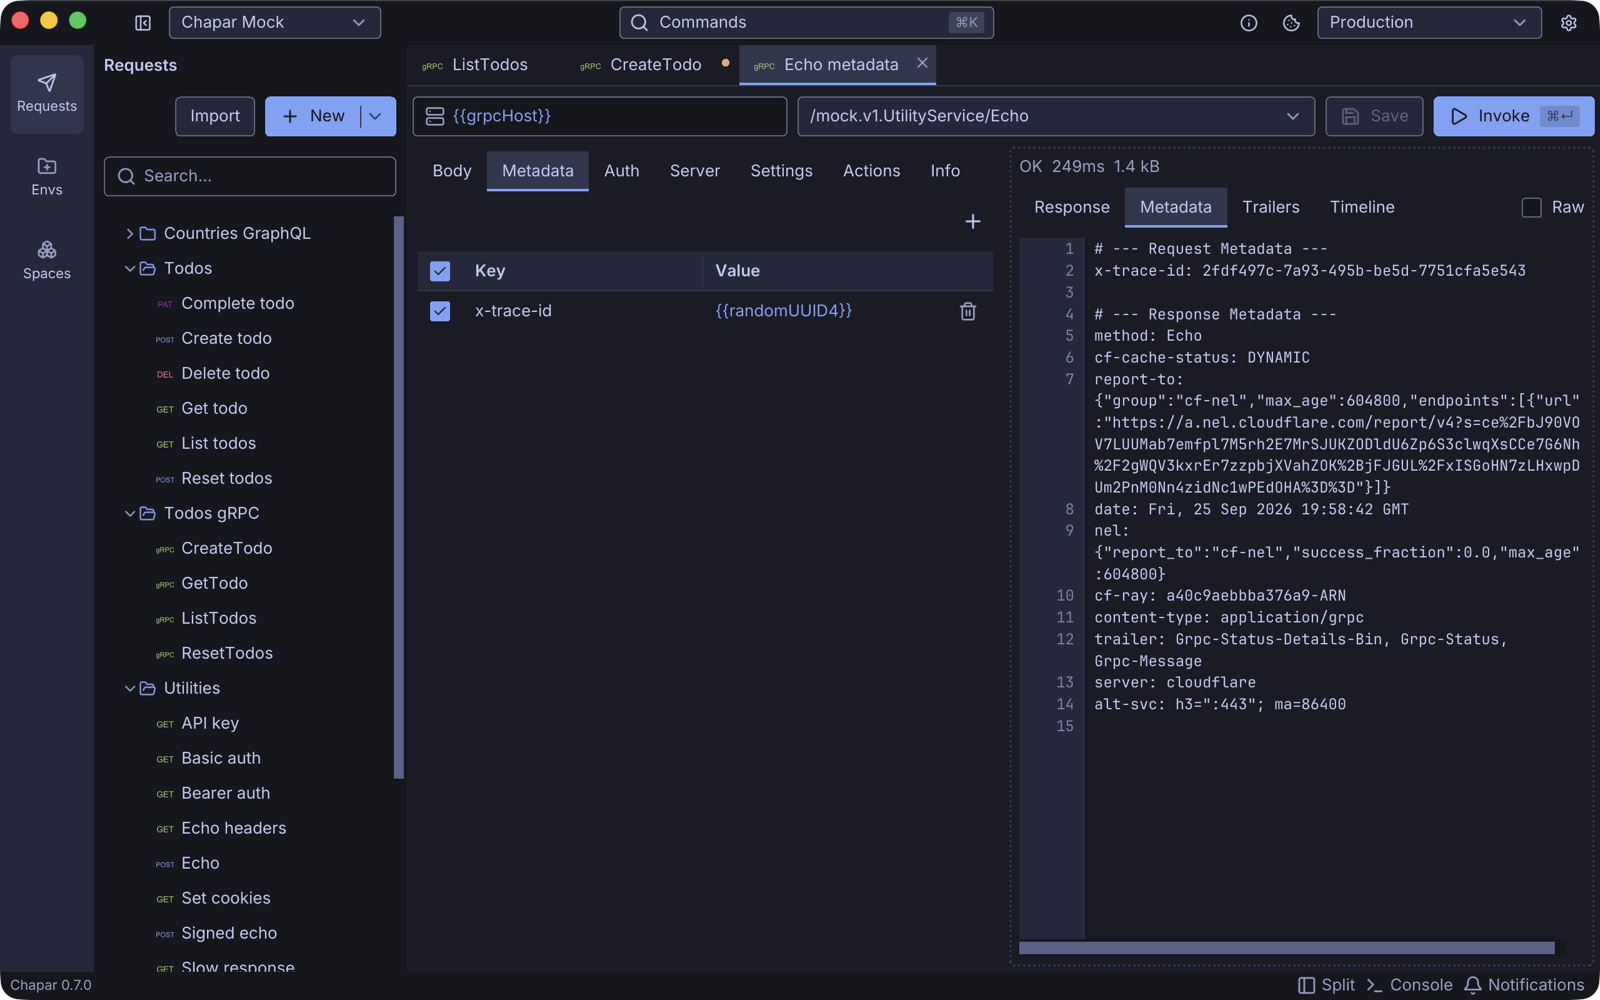Open the ResetTodos gRPC request

coord(226,653)
